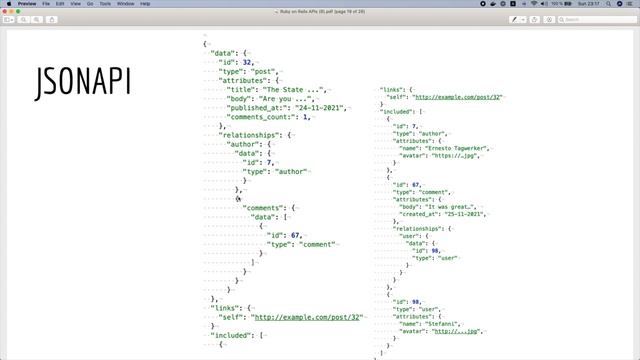The width and height of the screenshot is (640, 360).
Task: Show the markup toolbar
Action: click(x=549, y=20)
